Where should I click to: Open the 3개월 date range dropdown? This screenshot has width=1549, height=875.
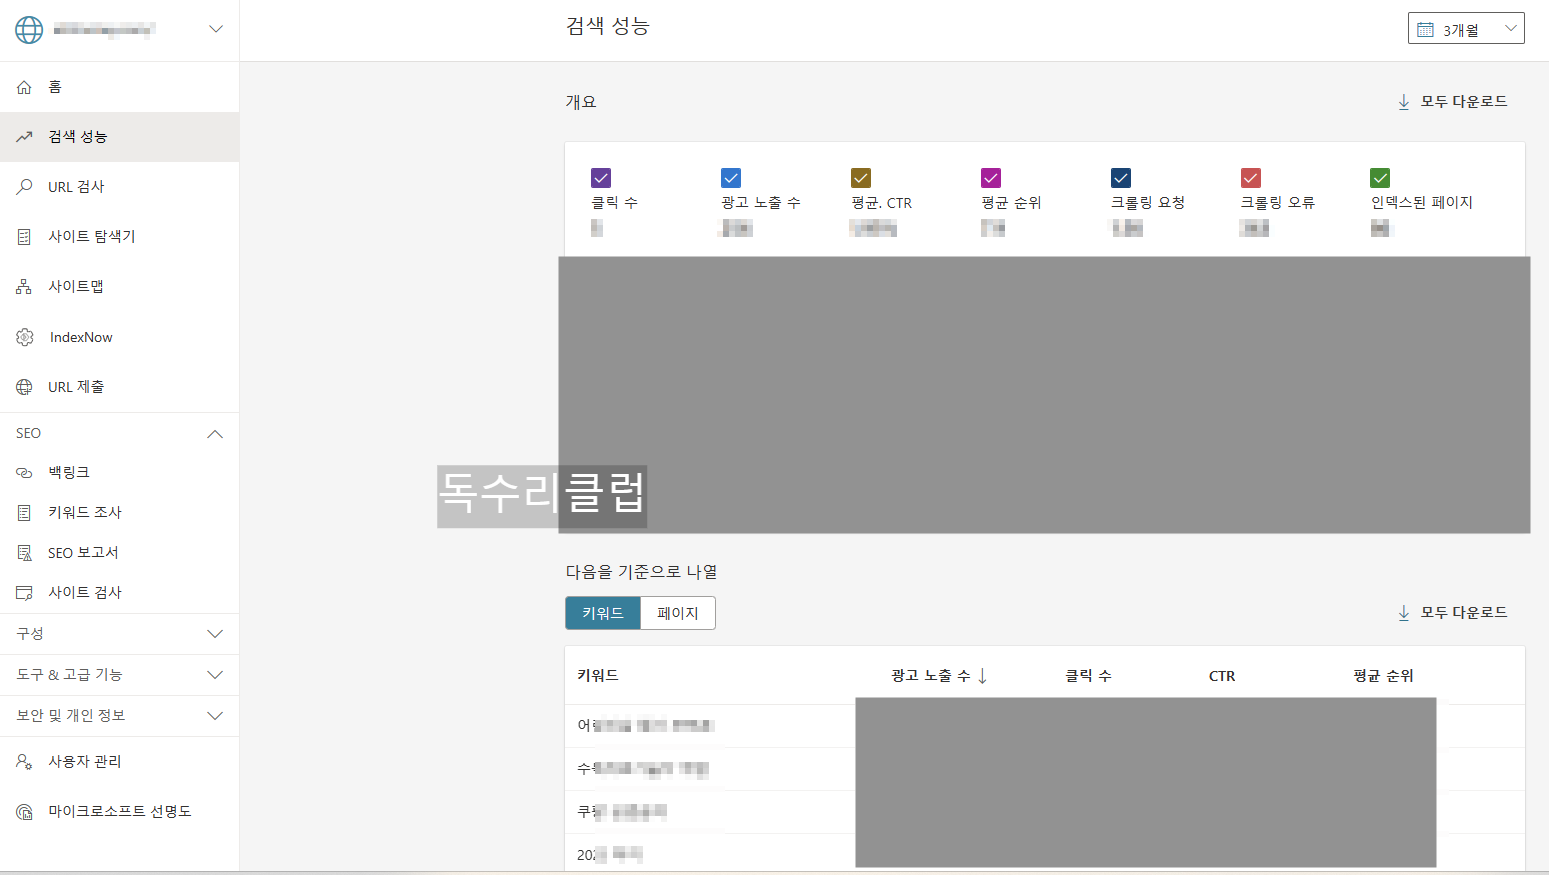point(1466,28)
